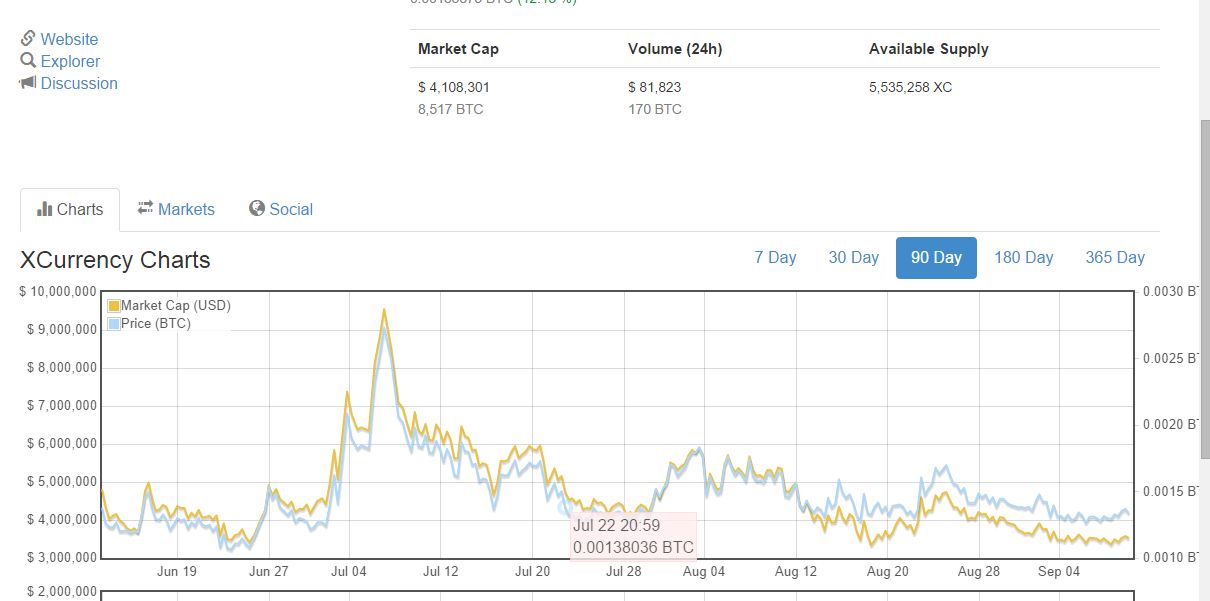Click the Jul 20 x-axis date label
Image resolution: width=1210 pixels, height=601 pixels.
coord(532,572)
